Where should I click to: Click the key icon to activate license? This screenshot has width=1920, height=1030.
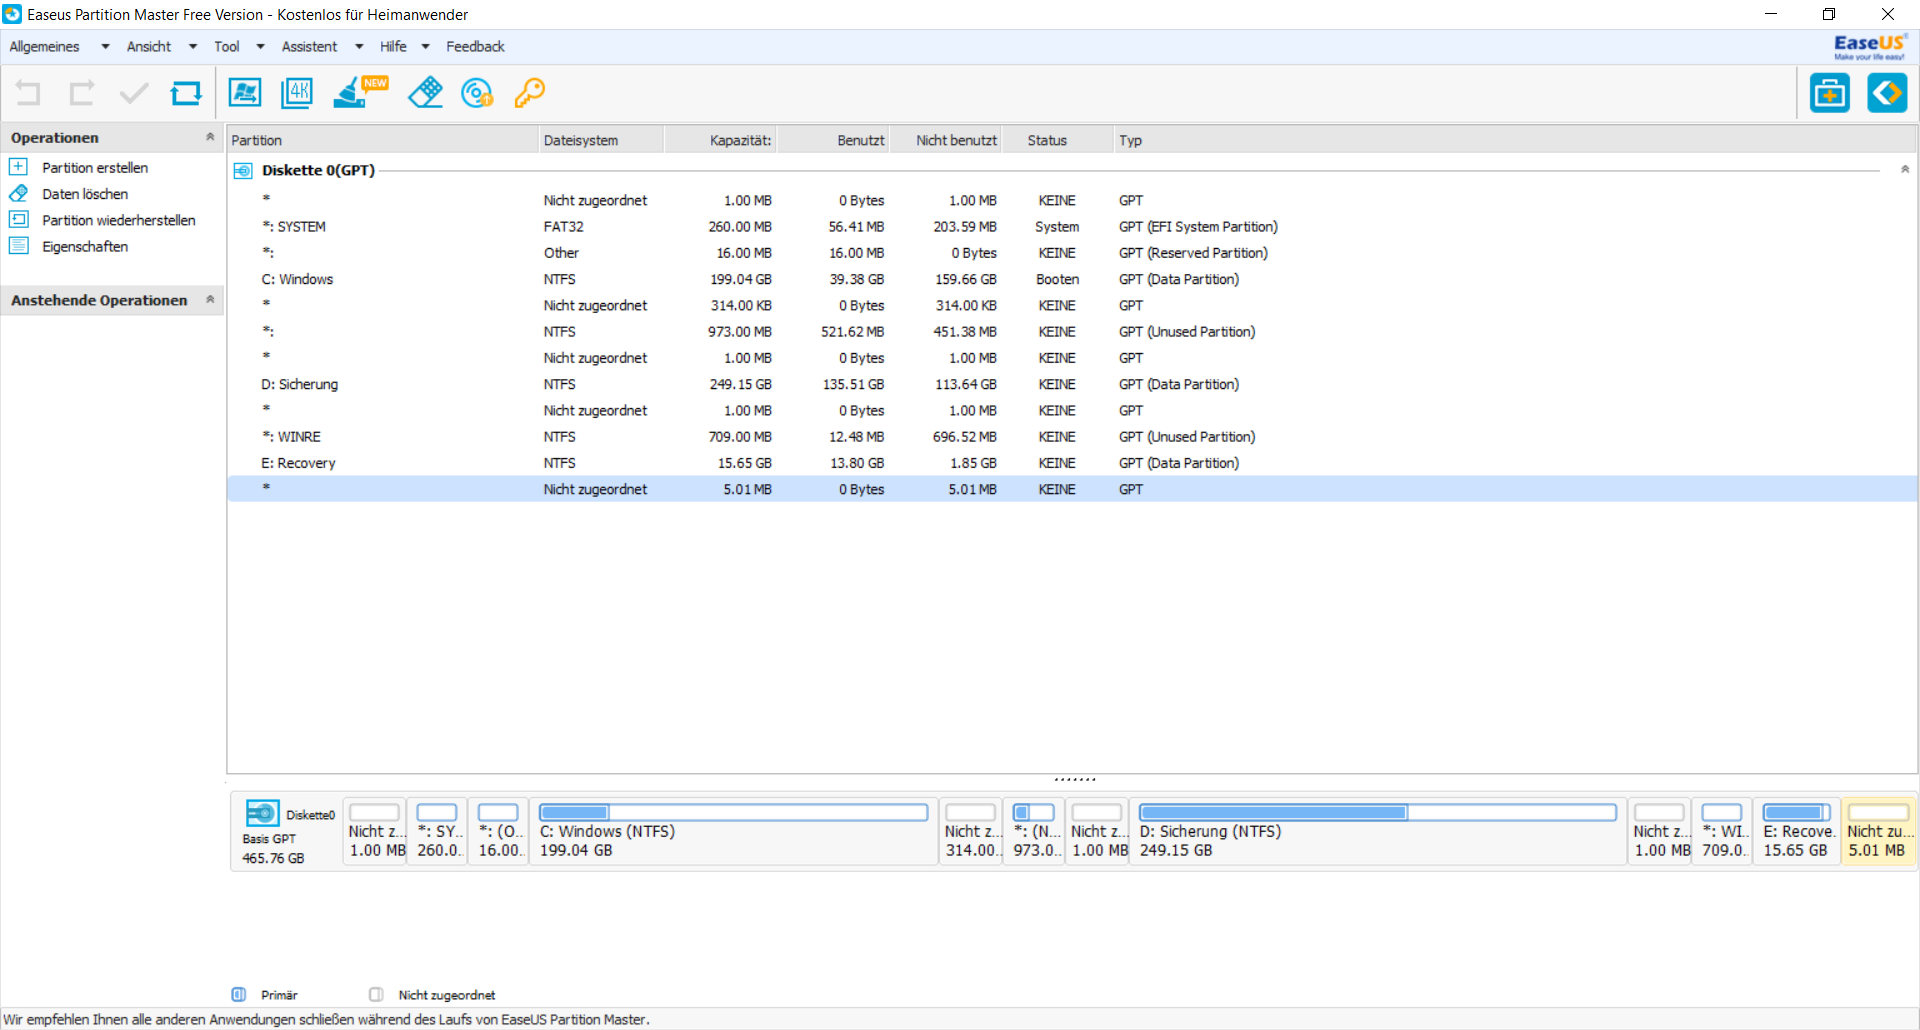(x=529, y=93)
